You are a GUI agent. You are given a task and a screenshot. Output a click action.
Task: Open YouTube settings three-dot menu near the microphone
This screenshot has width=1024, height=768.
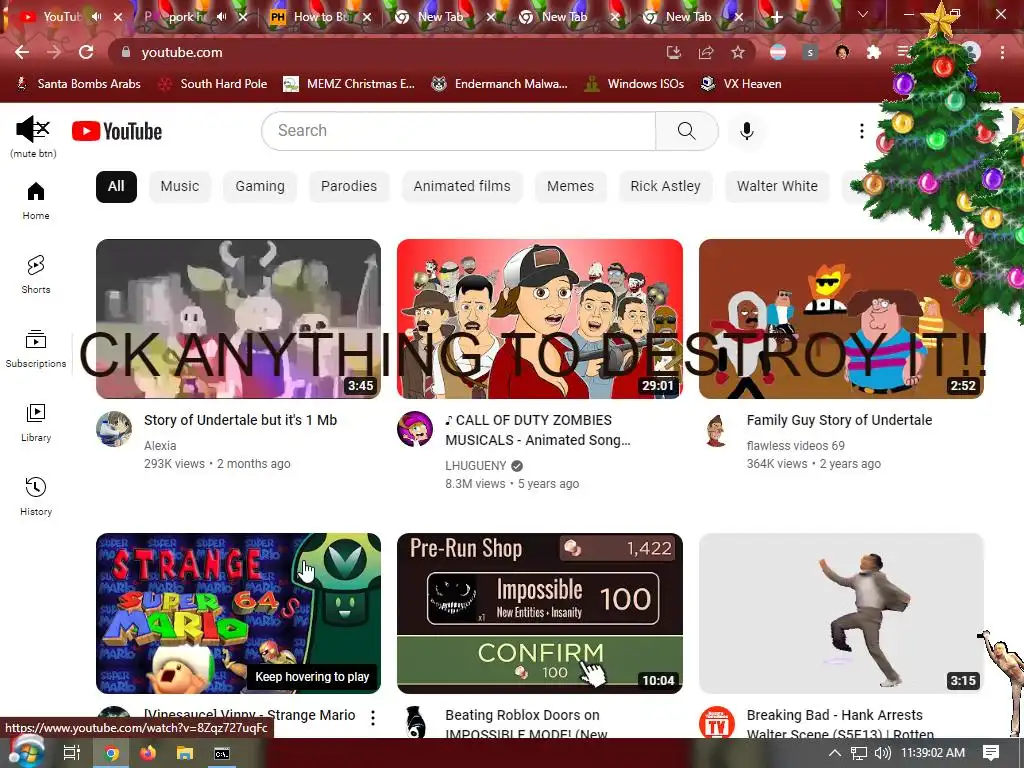click(861, 131)
